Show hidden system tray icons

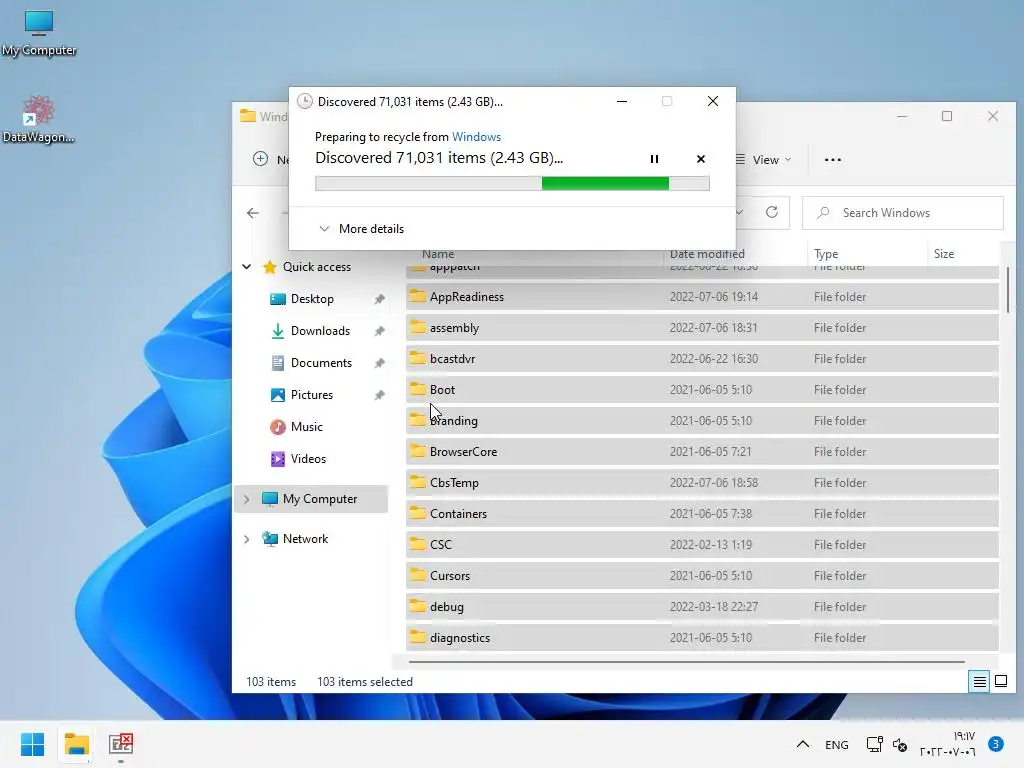(803, 744)
